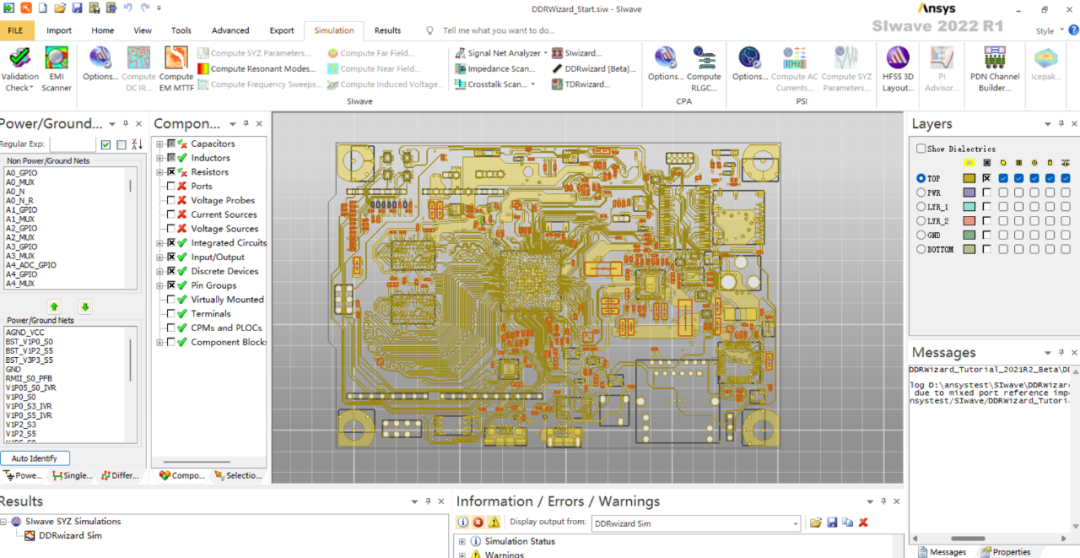The height and width of the screenshot is (558, 1080).
Task: Click Compute EM MTTF icon
Action: (x=176, y=68)
